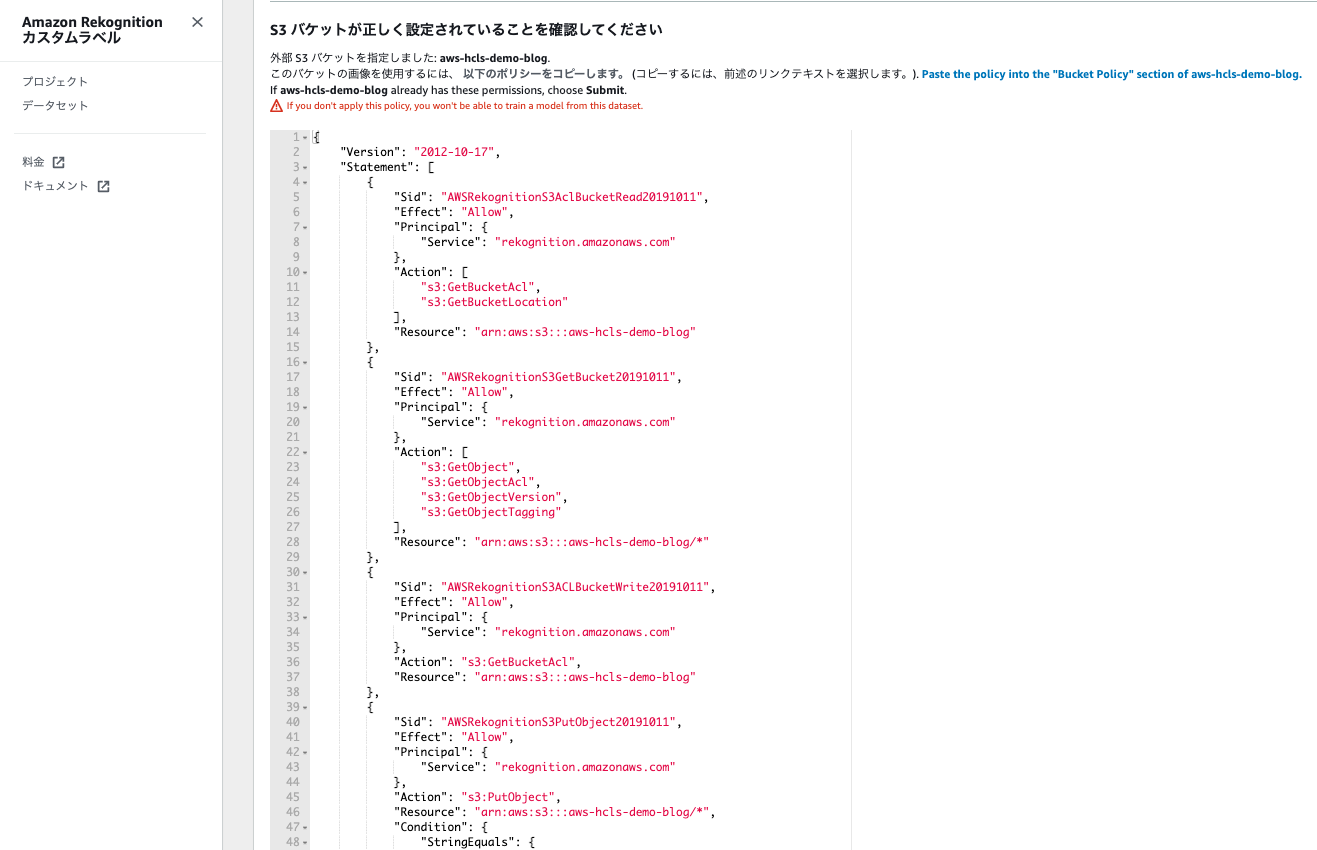Close the Amazon Rekognition sidebar with the X
1317x850 pixels.
[197, 22]
